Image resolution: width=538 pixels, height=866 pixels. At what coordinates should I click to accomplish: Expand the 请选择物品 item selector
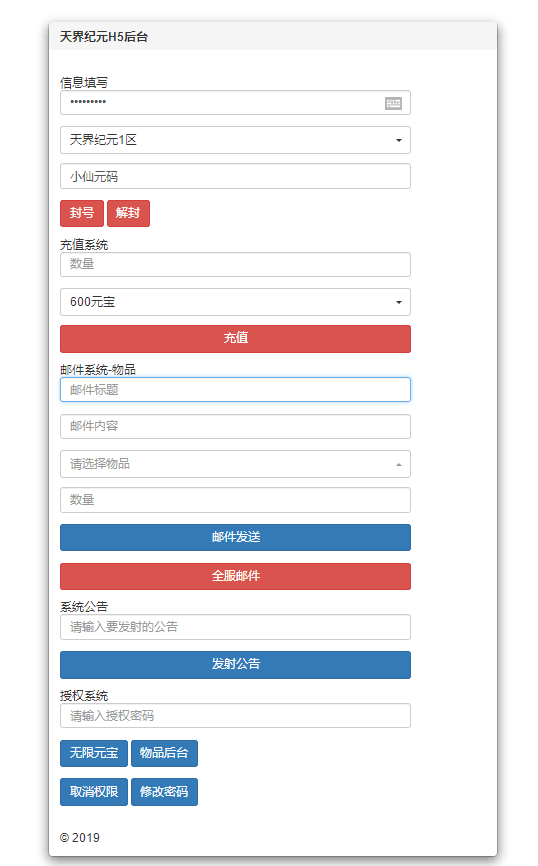coord(235,464)
